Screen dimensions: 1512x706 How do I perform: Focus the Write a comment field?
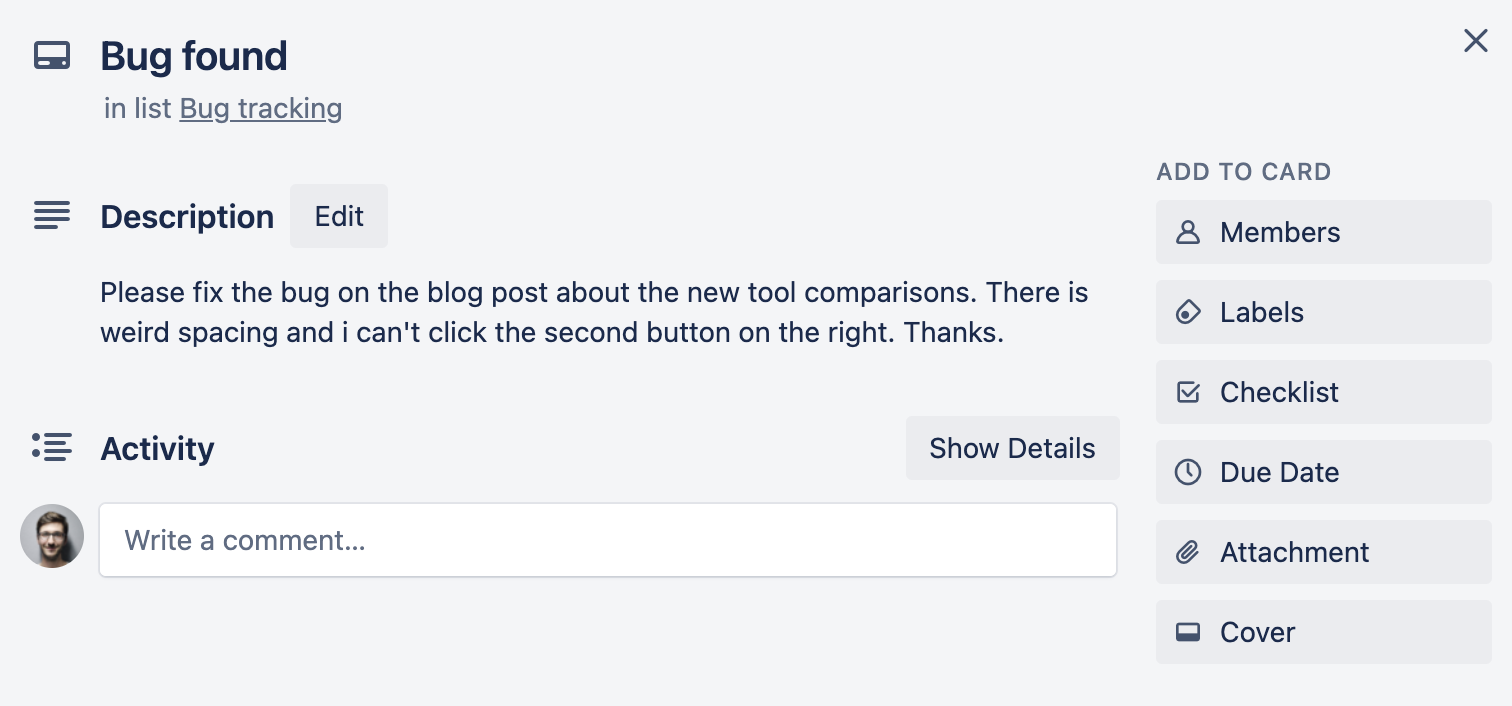coord(608,540)
